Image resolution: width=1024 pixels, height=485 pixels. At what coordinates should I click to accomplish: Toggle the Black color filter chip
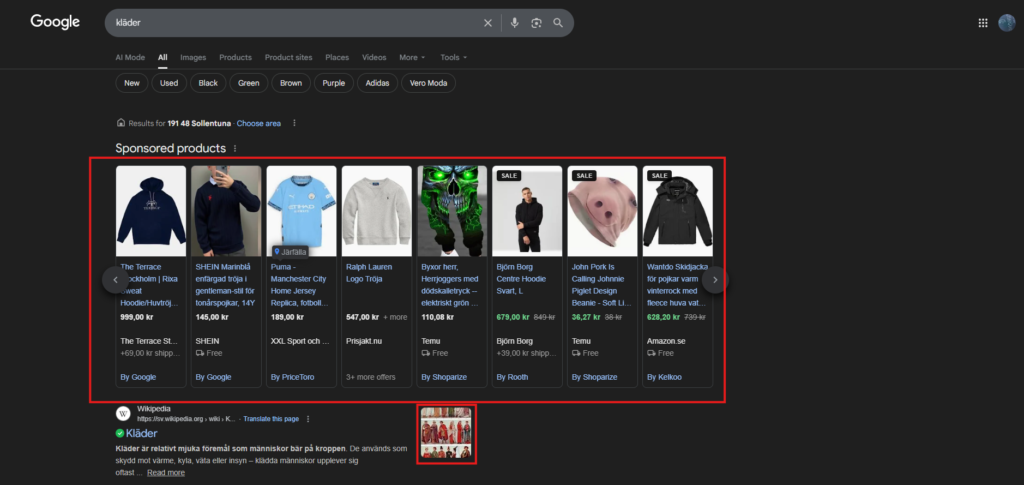[208, 83]
